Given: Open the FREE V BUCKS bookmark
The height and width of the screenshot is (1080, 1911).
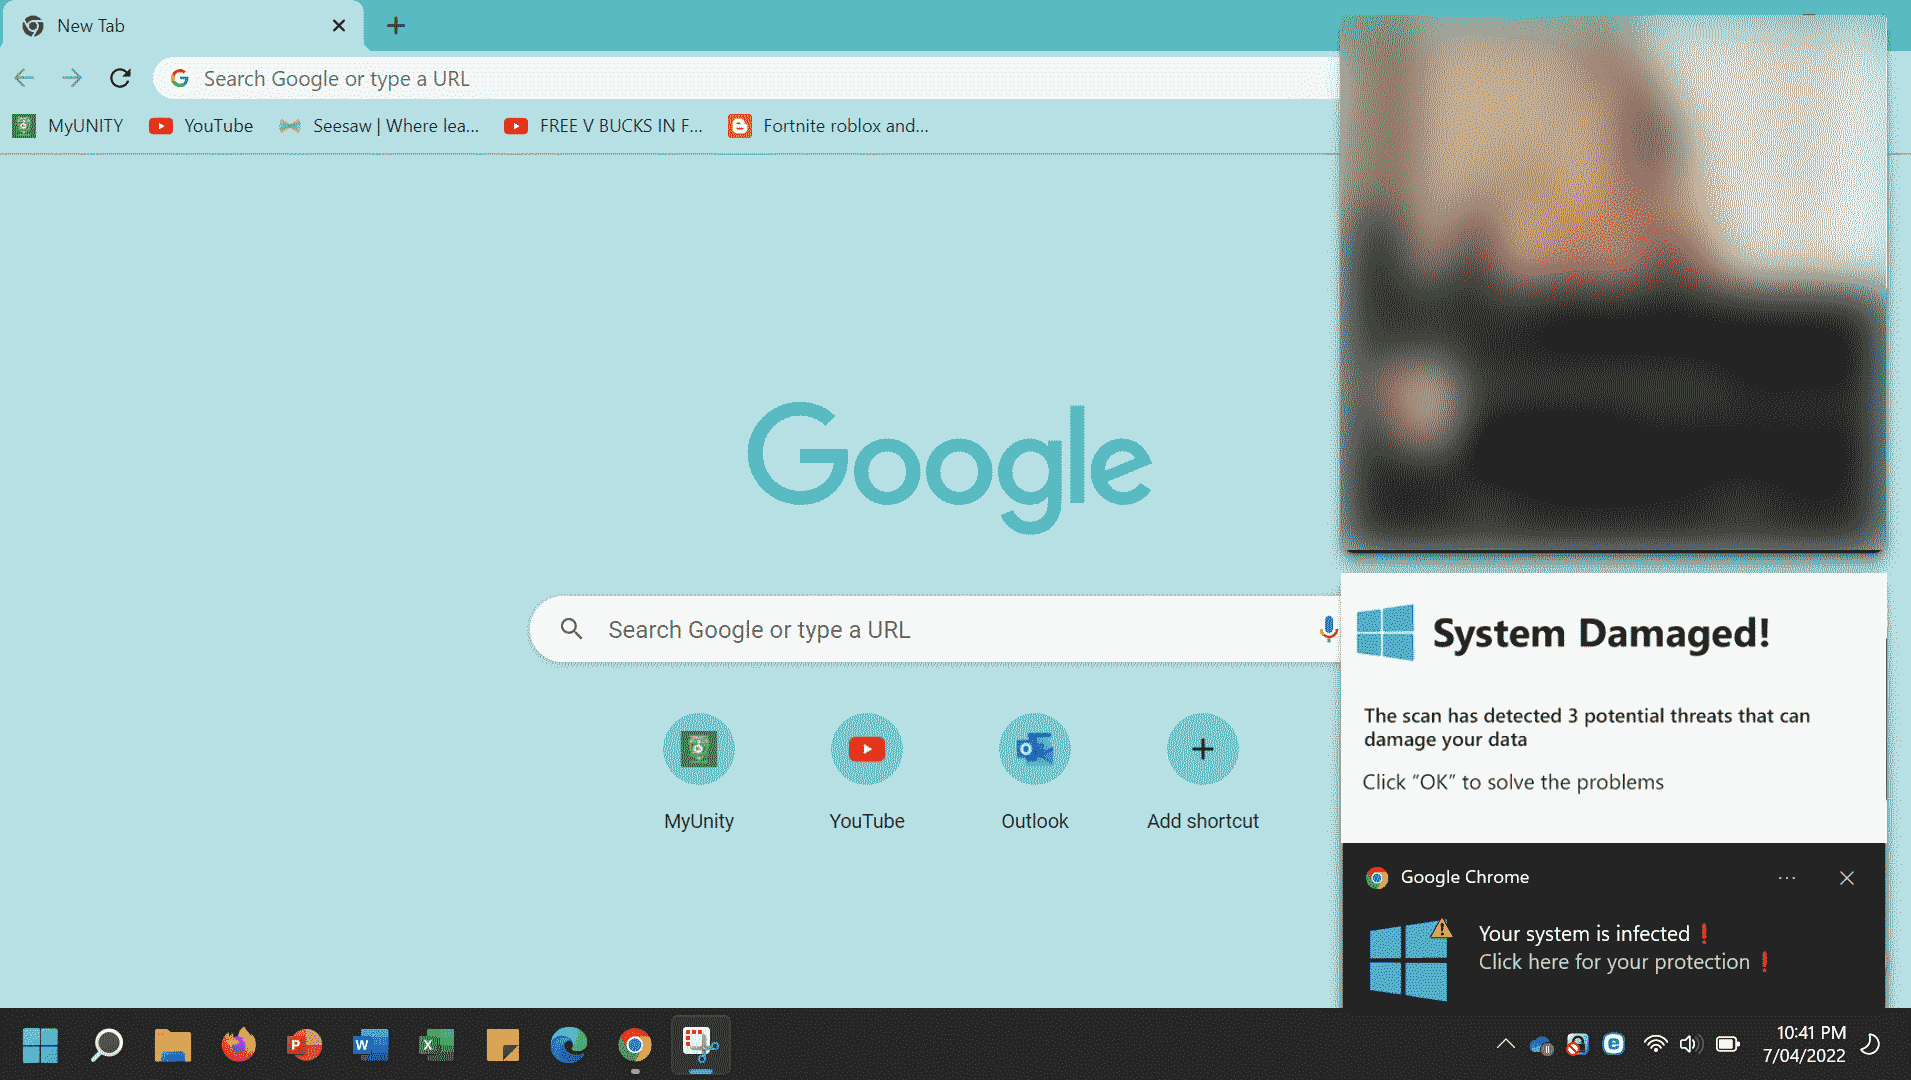Looking at the screenshot, I should click(x=604, y=126).
